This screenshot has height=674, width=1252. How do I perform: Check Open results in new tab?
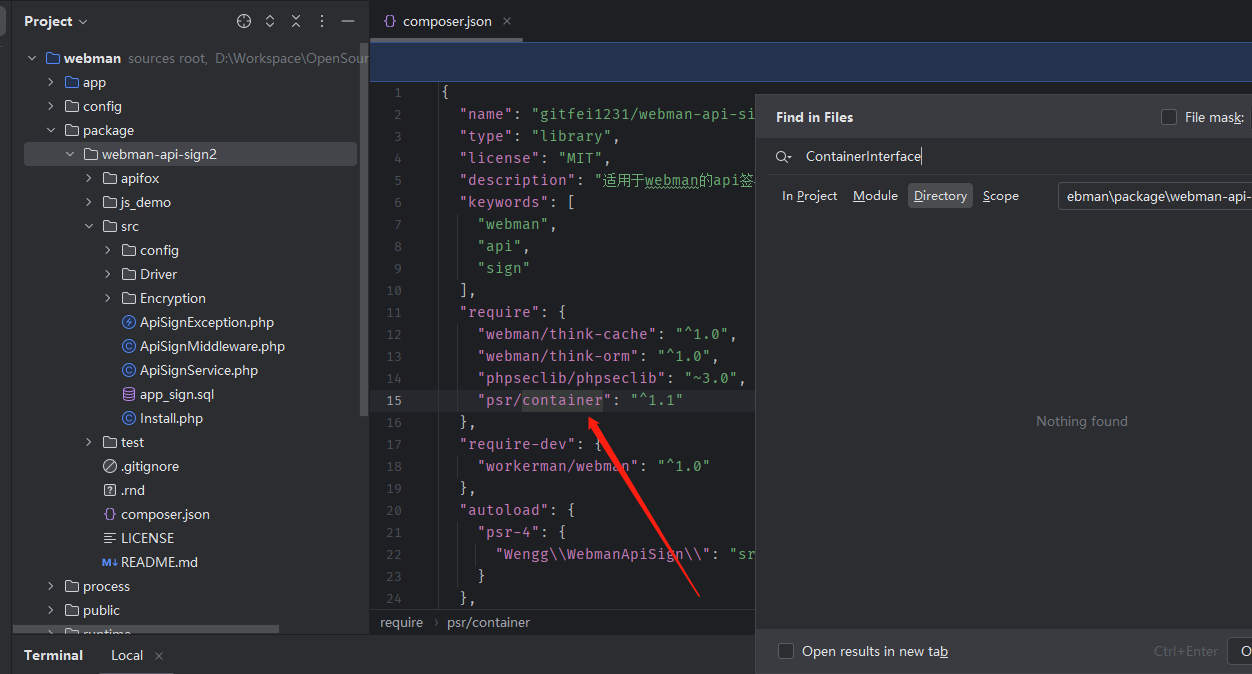tap(786, 651)
